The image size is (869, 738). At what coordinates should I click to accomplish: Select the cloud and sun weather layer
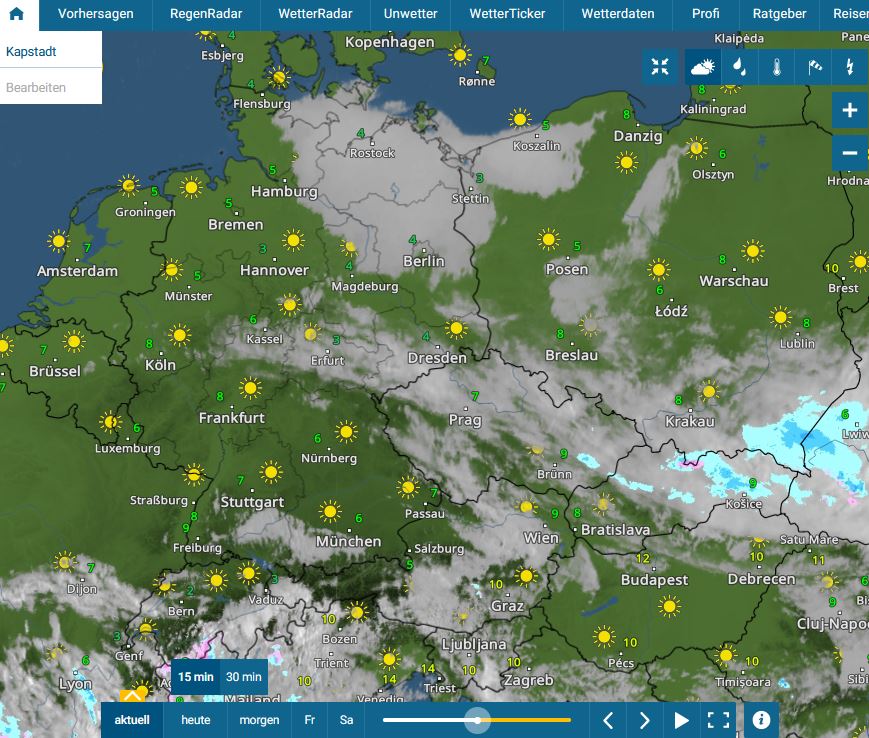tap(703, 67)
